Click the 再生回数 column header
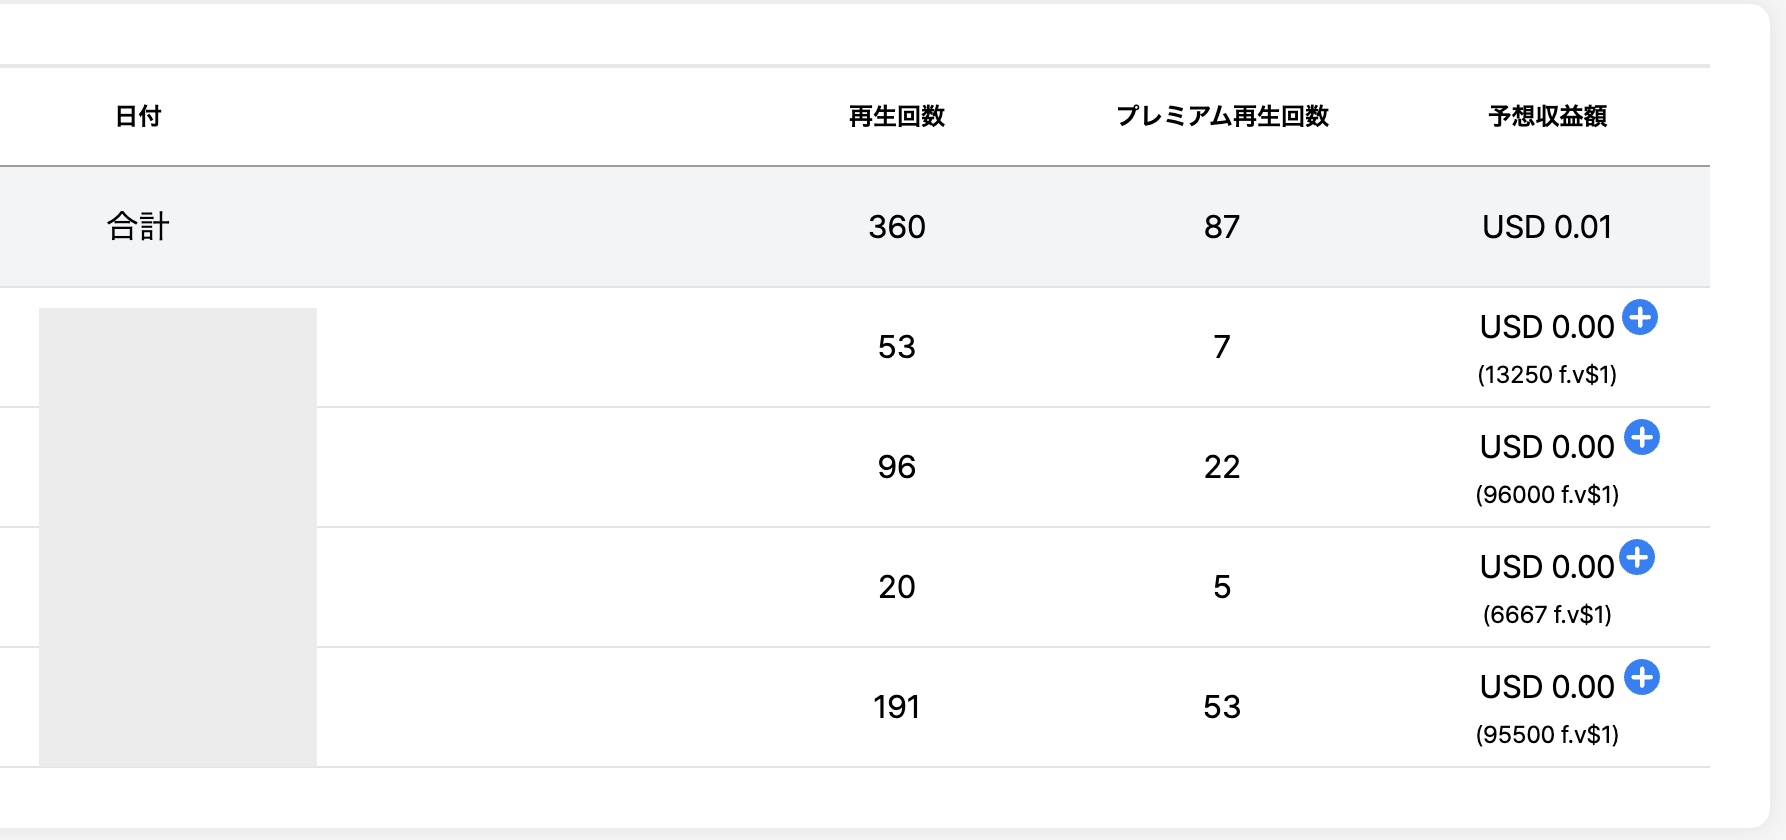 coord(896,116)
